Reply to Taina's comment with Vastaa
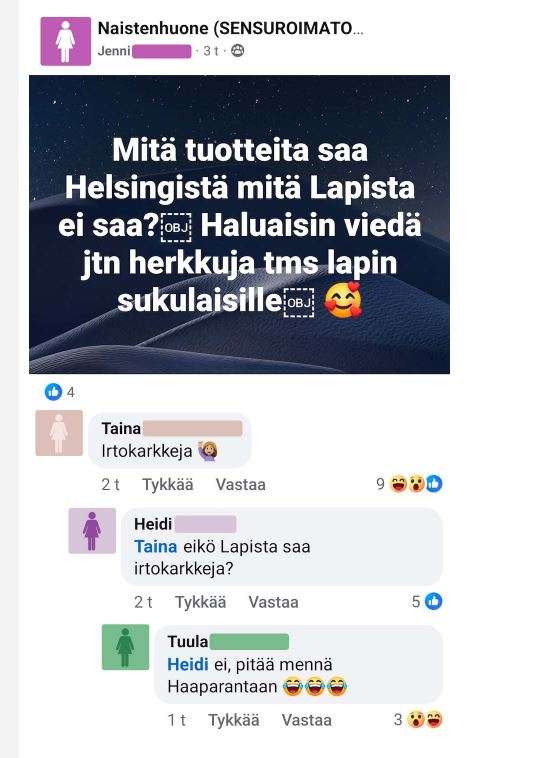The height and width of the screenshot is (758, 537). pos(241,484)
